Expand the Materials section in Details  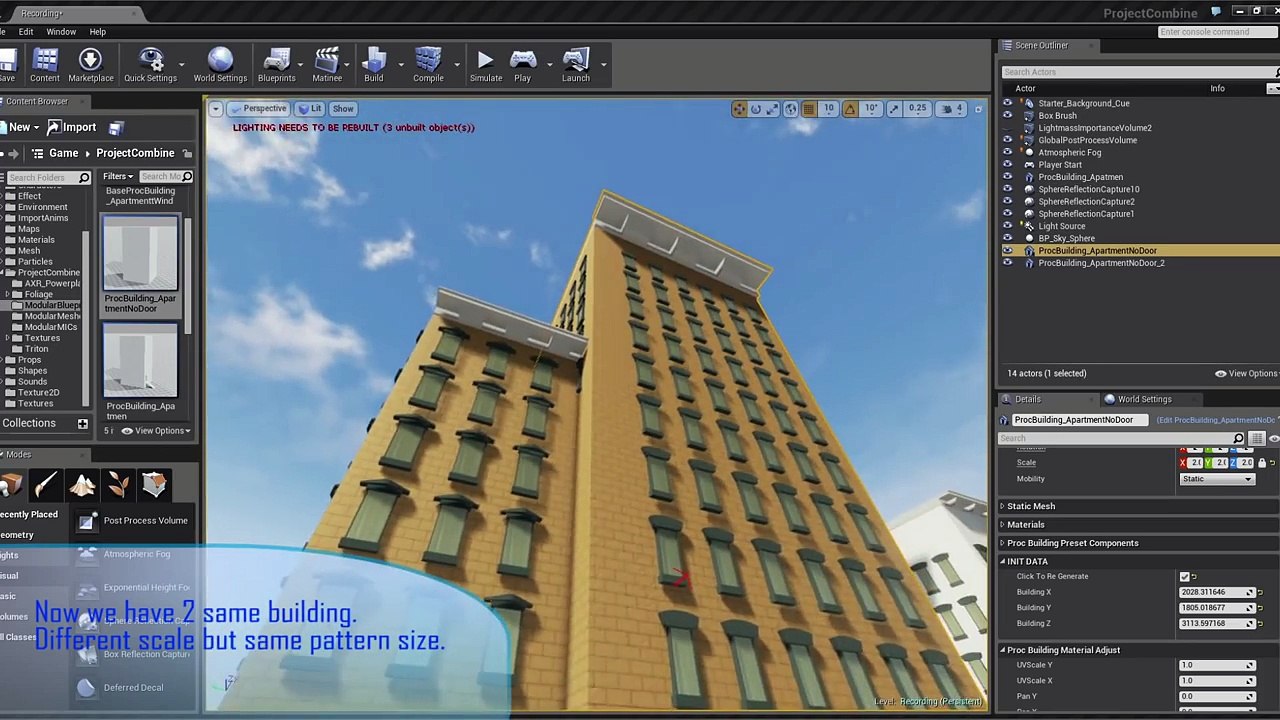tap(1003, 525)
